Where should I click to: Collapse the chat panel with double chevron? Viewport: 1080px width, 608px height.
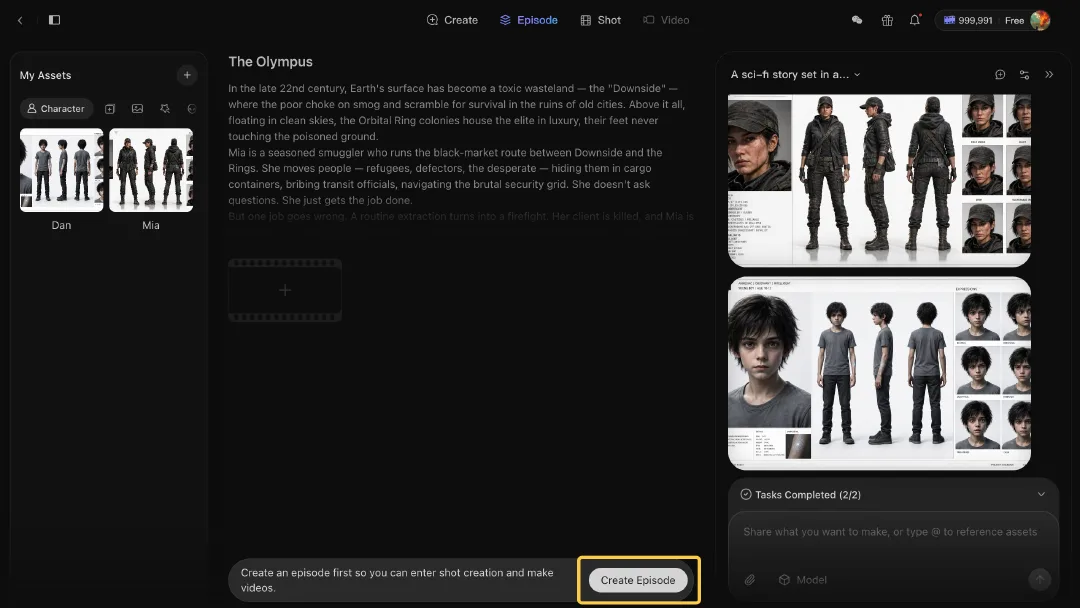coord(1049,74)
